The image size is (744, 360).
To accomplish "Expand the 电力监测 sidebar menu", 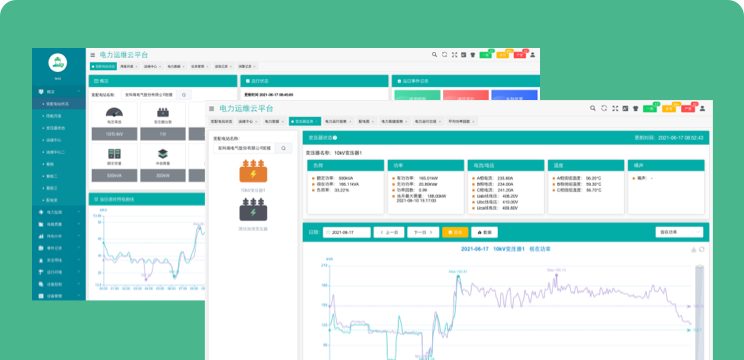I will 59,212.
